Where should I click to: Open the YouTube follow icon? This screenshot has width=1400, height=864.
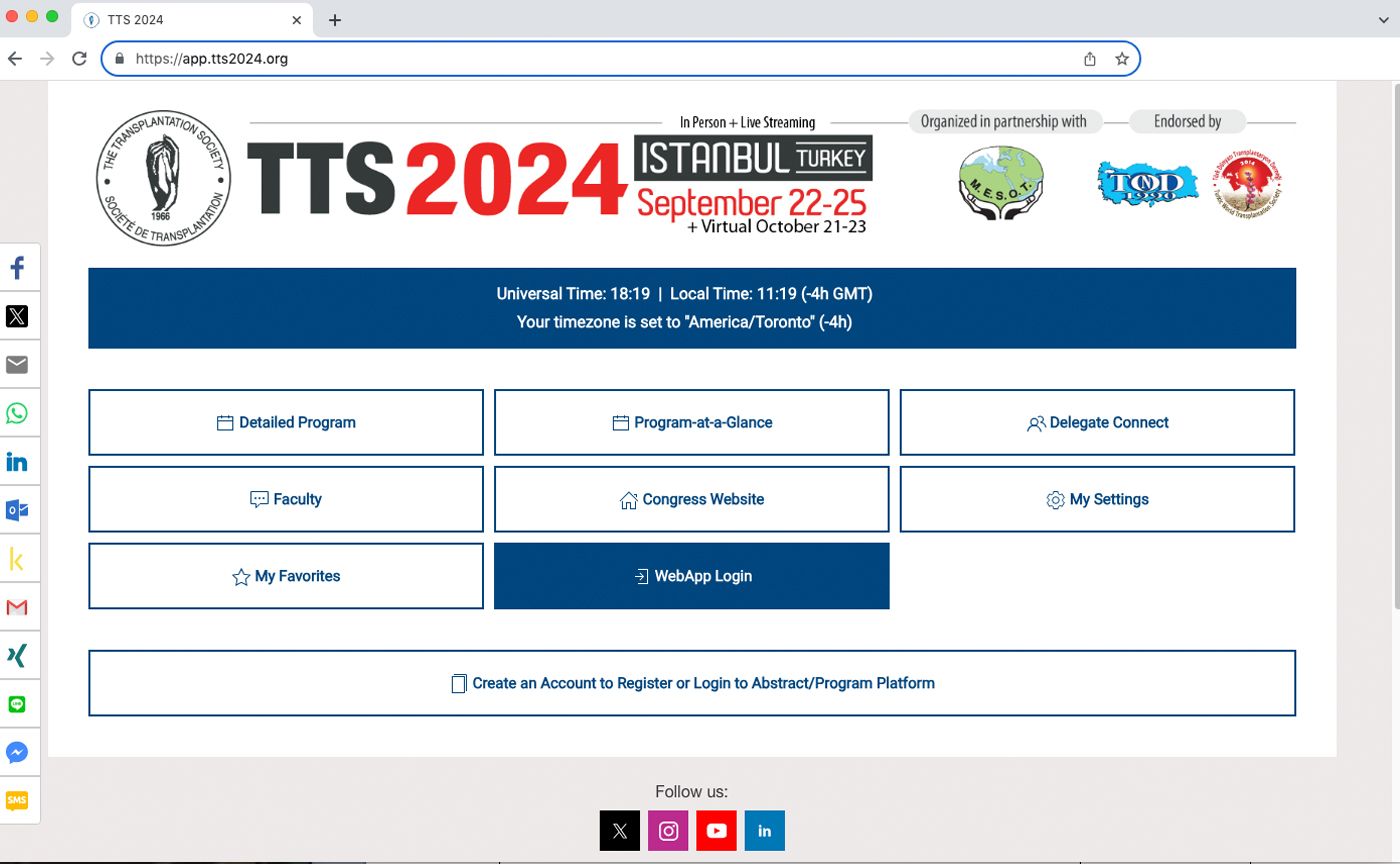coord(716,831)
